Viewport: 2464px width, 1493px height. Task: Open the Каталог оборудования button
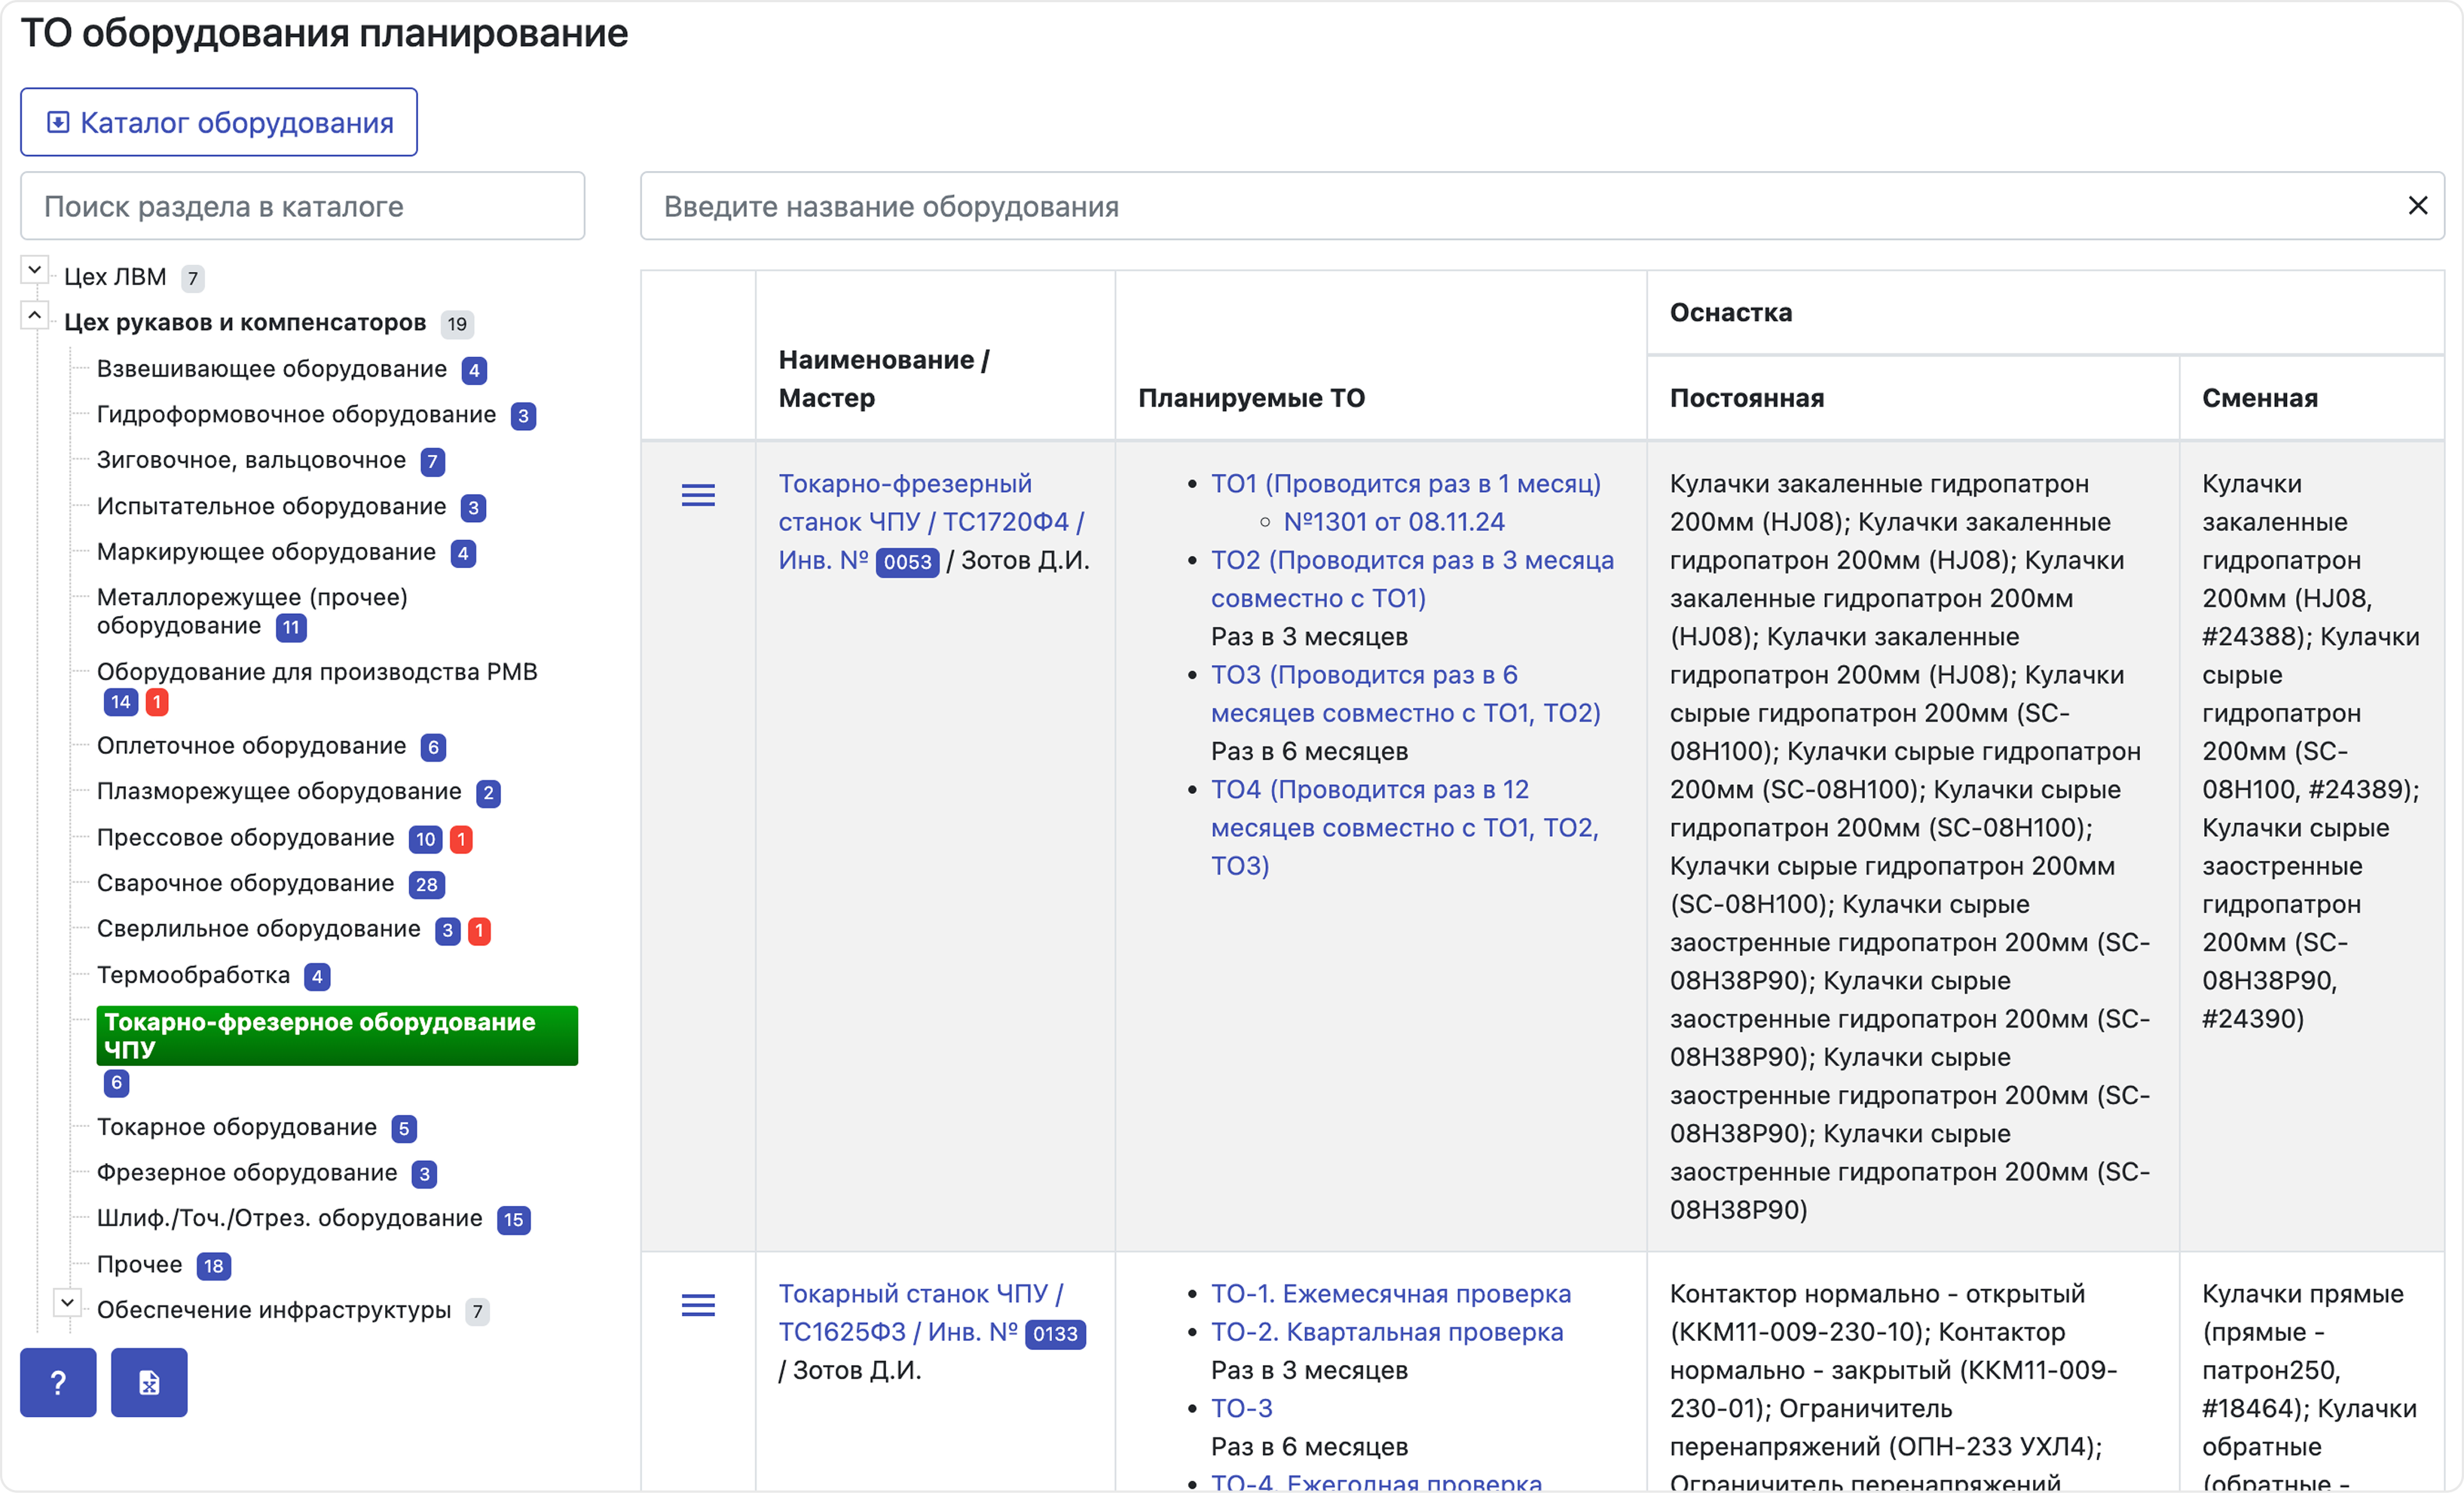click(x=219, y=122)
